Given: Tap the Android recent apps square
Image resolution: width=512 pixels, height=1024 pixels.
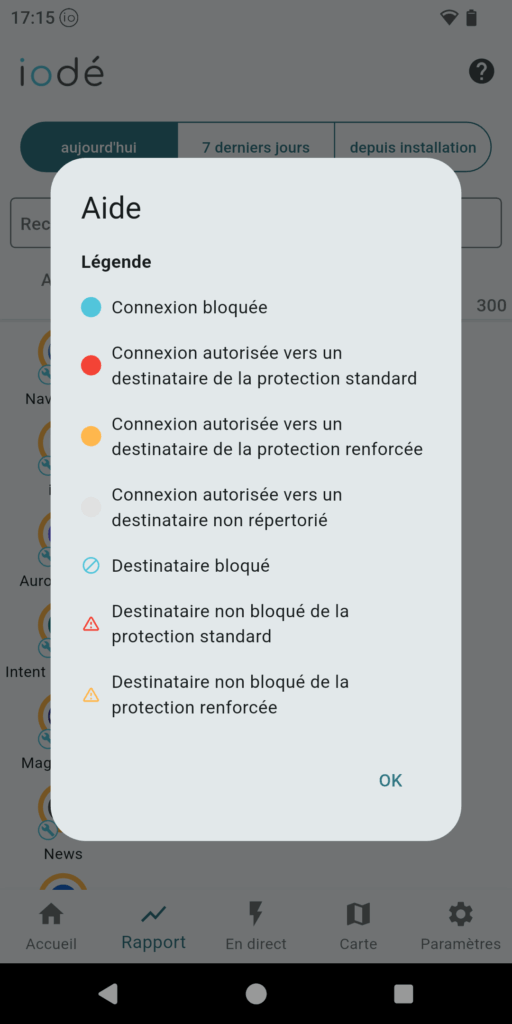Looking at the screenshot, I should [x=404, y=993].
